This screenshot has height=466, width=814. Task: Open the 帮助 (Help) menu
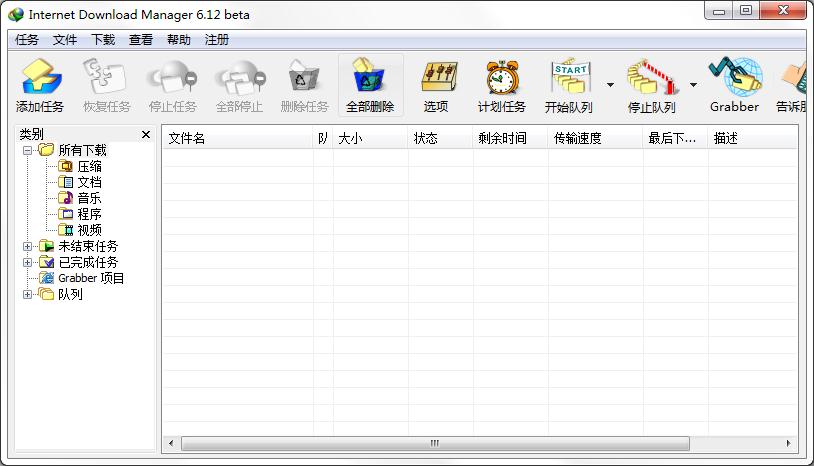click(179, 40)
